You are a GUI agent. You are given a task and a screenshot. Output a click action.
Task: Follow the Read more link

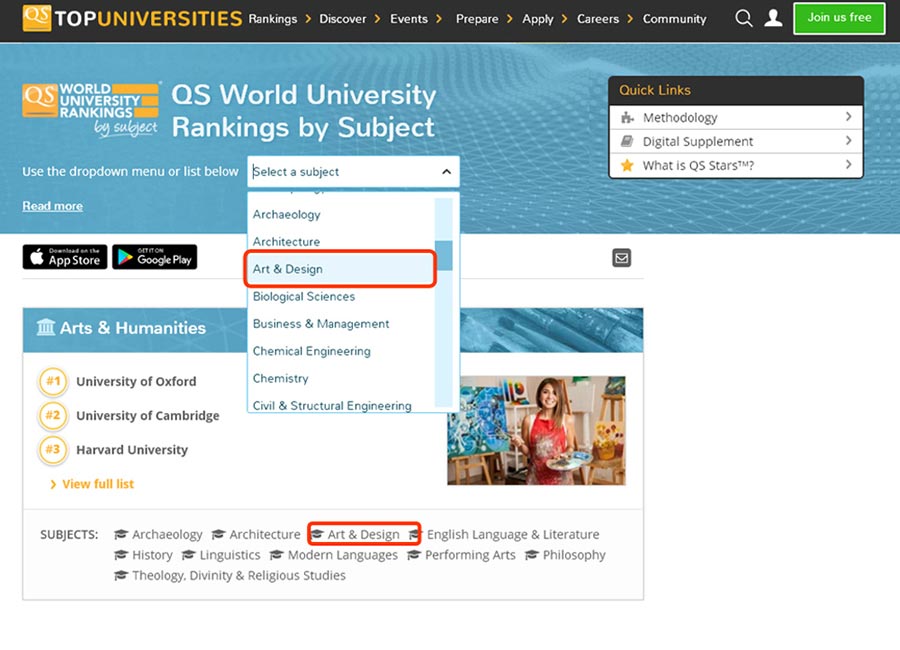52,206
